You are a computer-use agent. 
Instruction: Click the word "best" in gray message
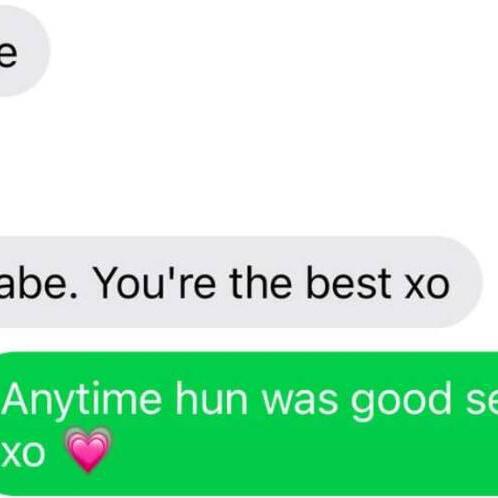click(x=348, y=283)
